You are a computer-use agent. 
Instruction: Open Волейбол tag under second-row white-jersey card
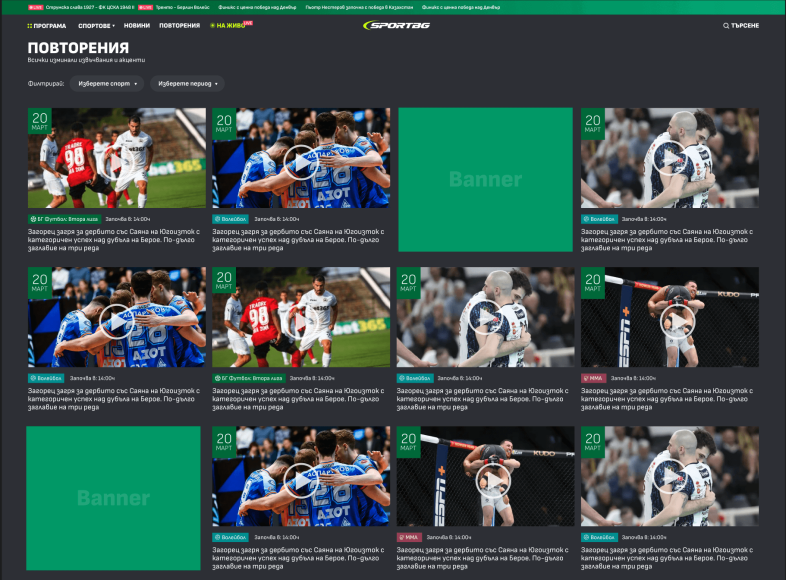click(415, 378)
